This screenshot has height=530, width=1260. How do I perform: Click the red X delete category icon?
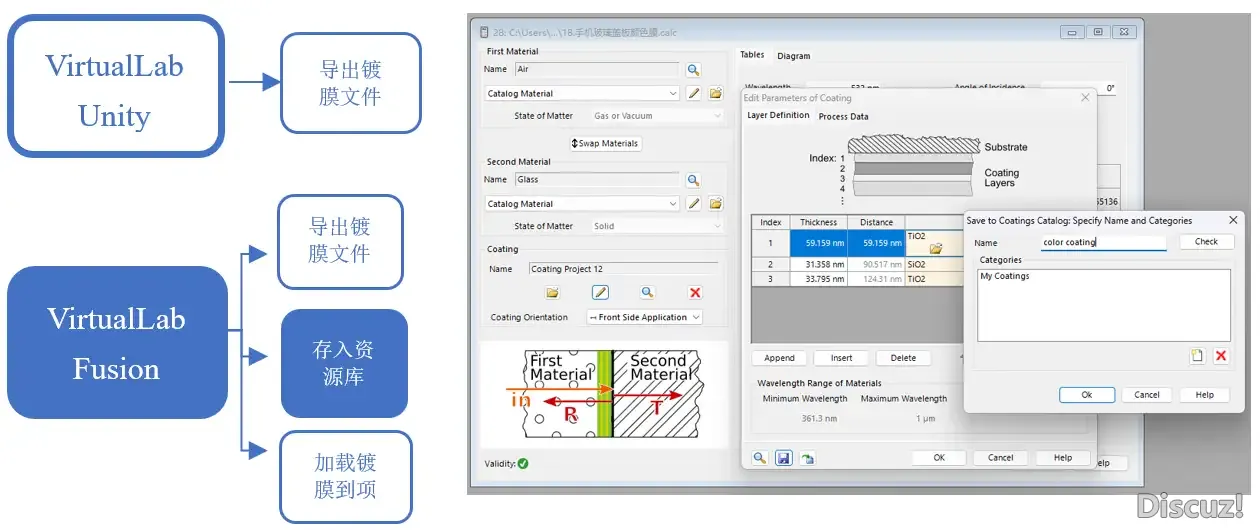point(1221,356)
